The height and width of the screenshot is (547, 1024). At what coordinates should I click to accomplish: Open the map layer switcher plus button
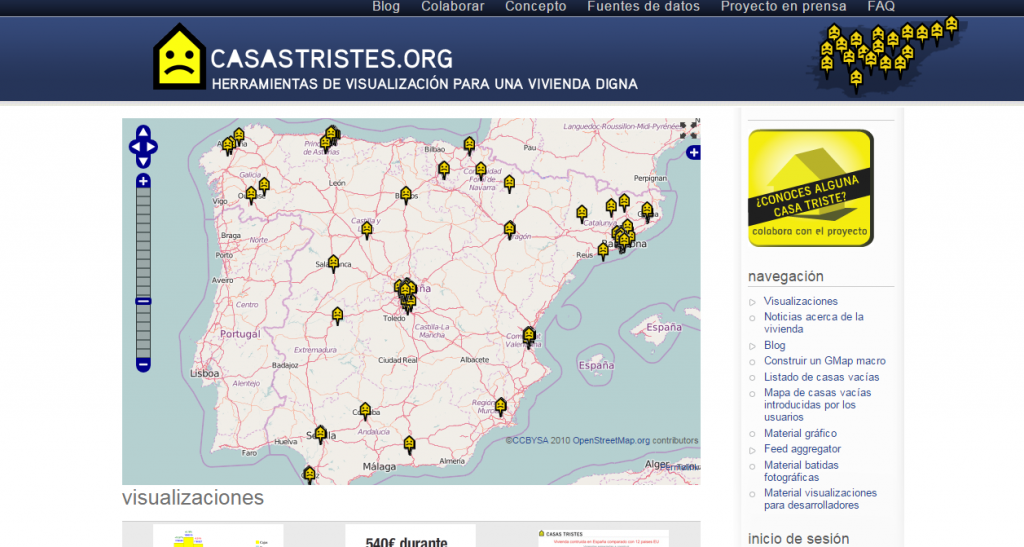tap(693, 153)
